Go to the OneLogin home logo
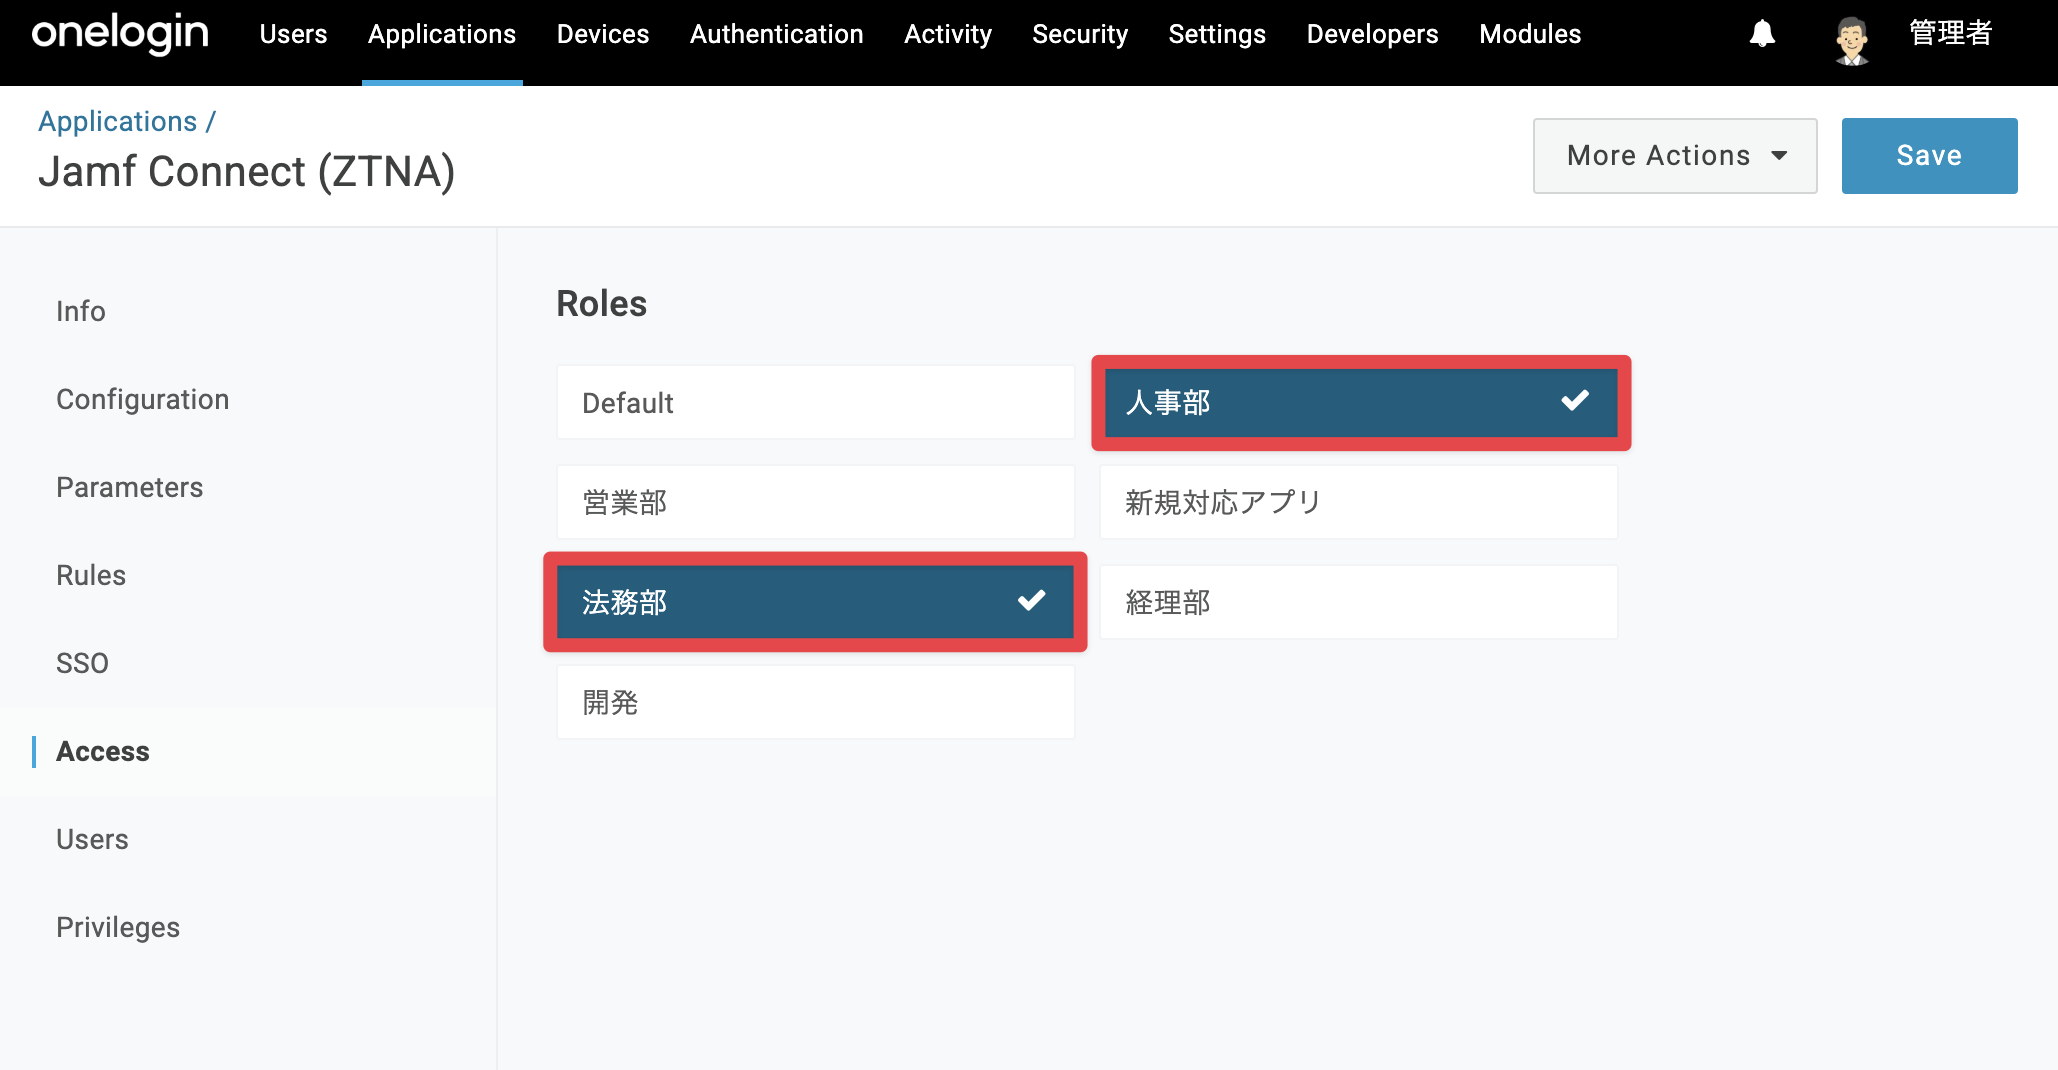The image size is (2058, 1070). (x=120, y=34)
